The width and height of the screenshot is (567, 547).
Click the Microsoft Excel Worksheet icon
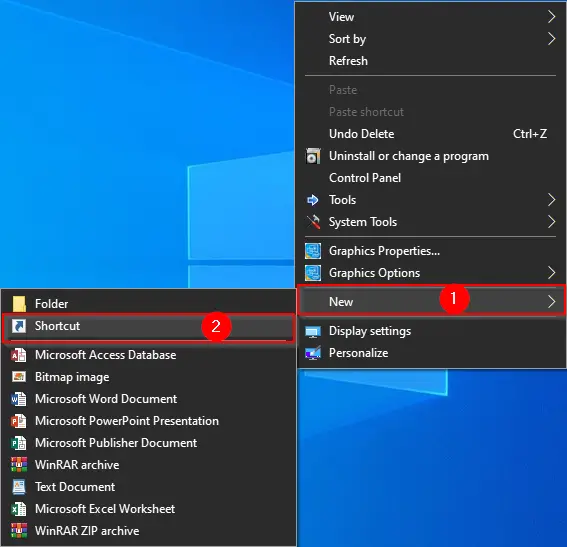pyautogui.click(x=19, y=509)
